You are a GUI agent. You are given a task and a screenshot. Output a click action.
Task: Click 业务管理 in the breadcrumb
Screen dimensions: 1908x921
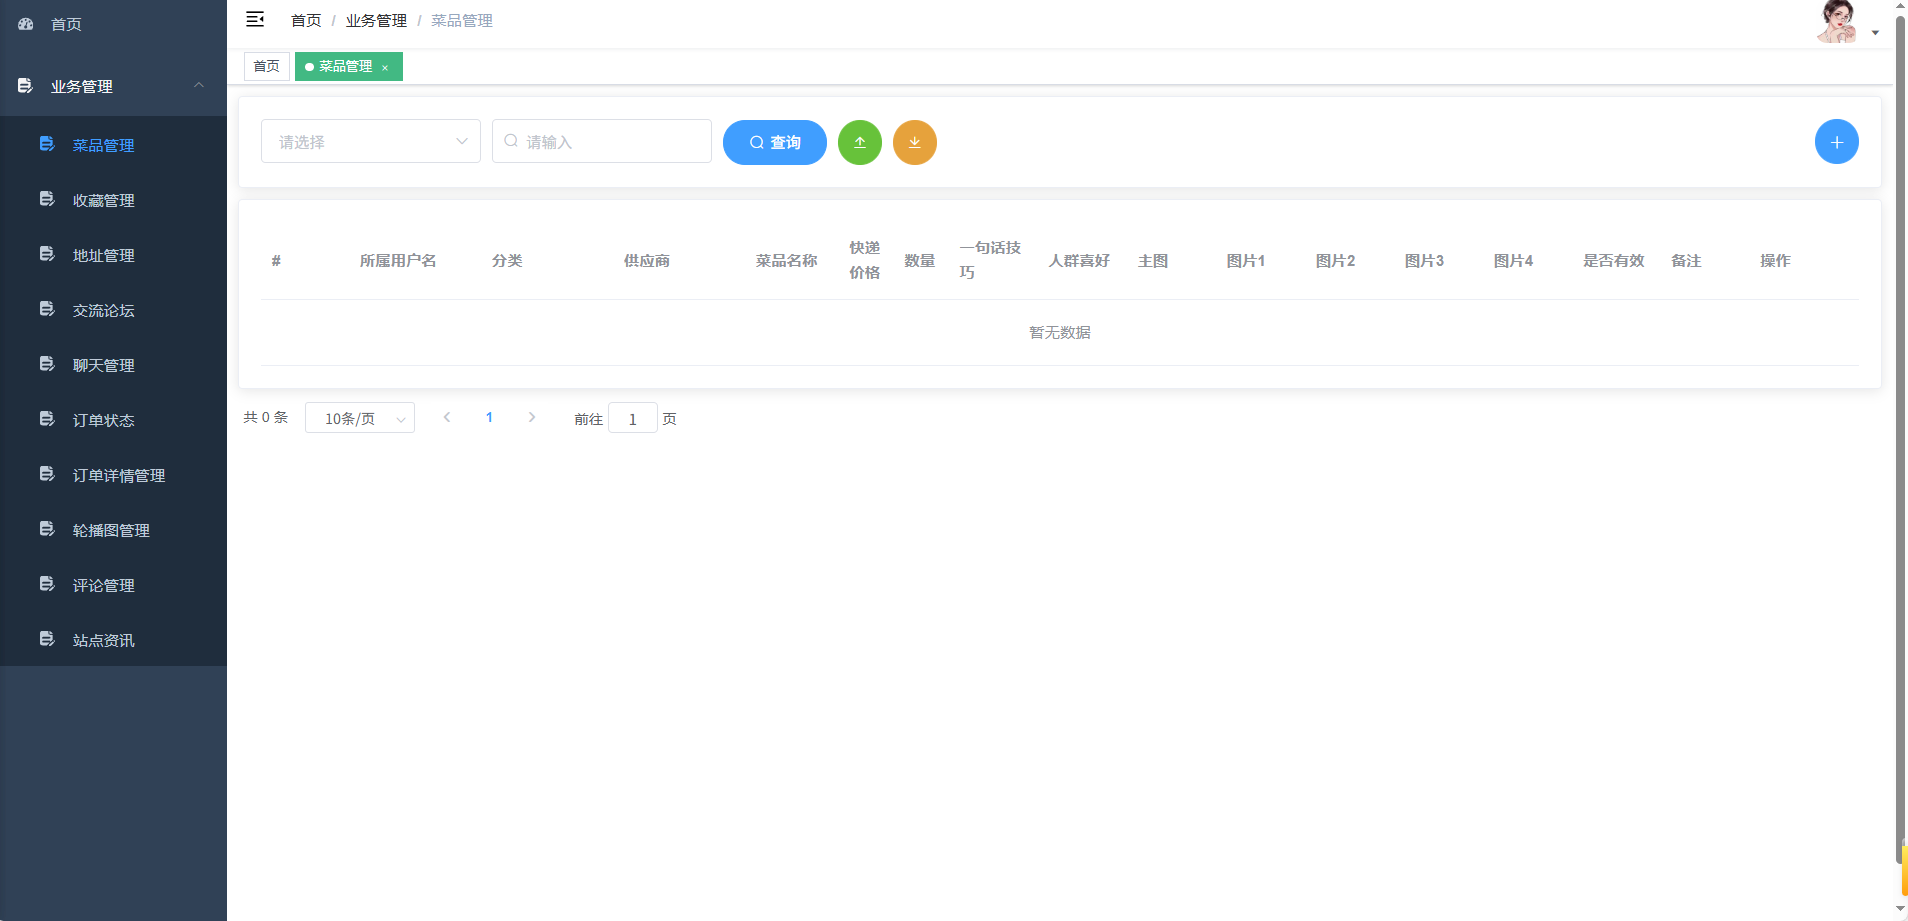[x=375, y=20]
